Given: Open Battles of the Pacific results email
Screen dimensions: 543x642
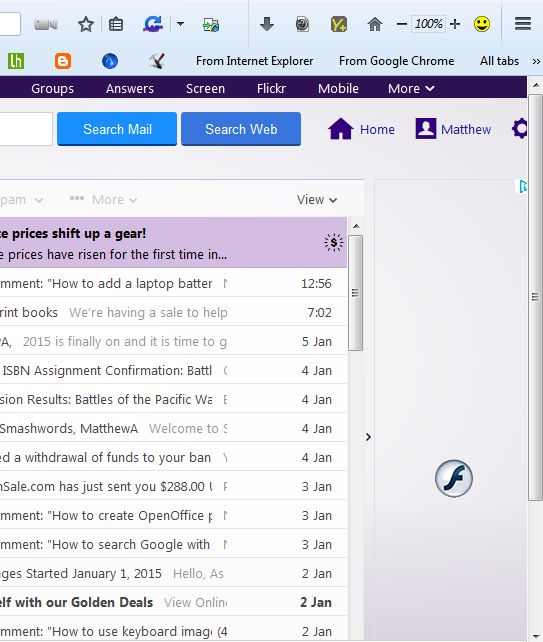Looking at the screenshot, I should click(x=173, y=399).
